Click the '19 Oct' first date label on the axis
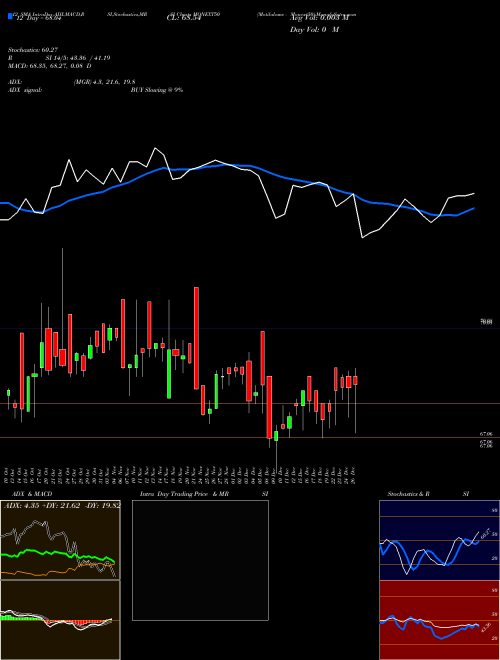500x660 pixels. click(8, 475)
